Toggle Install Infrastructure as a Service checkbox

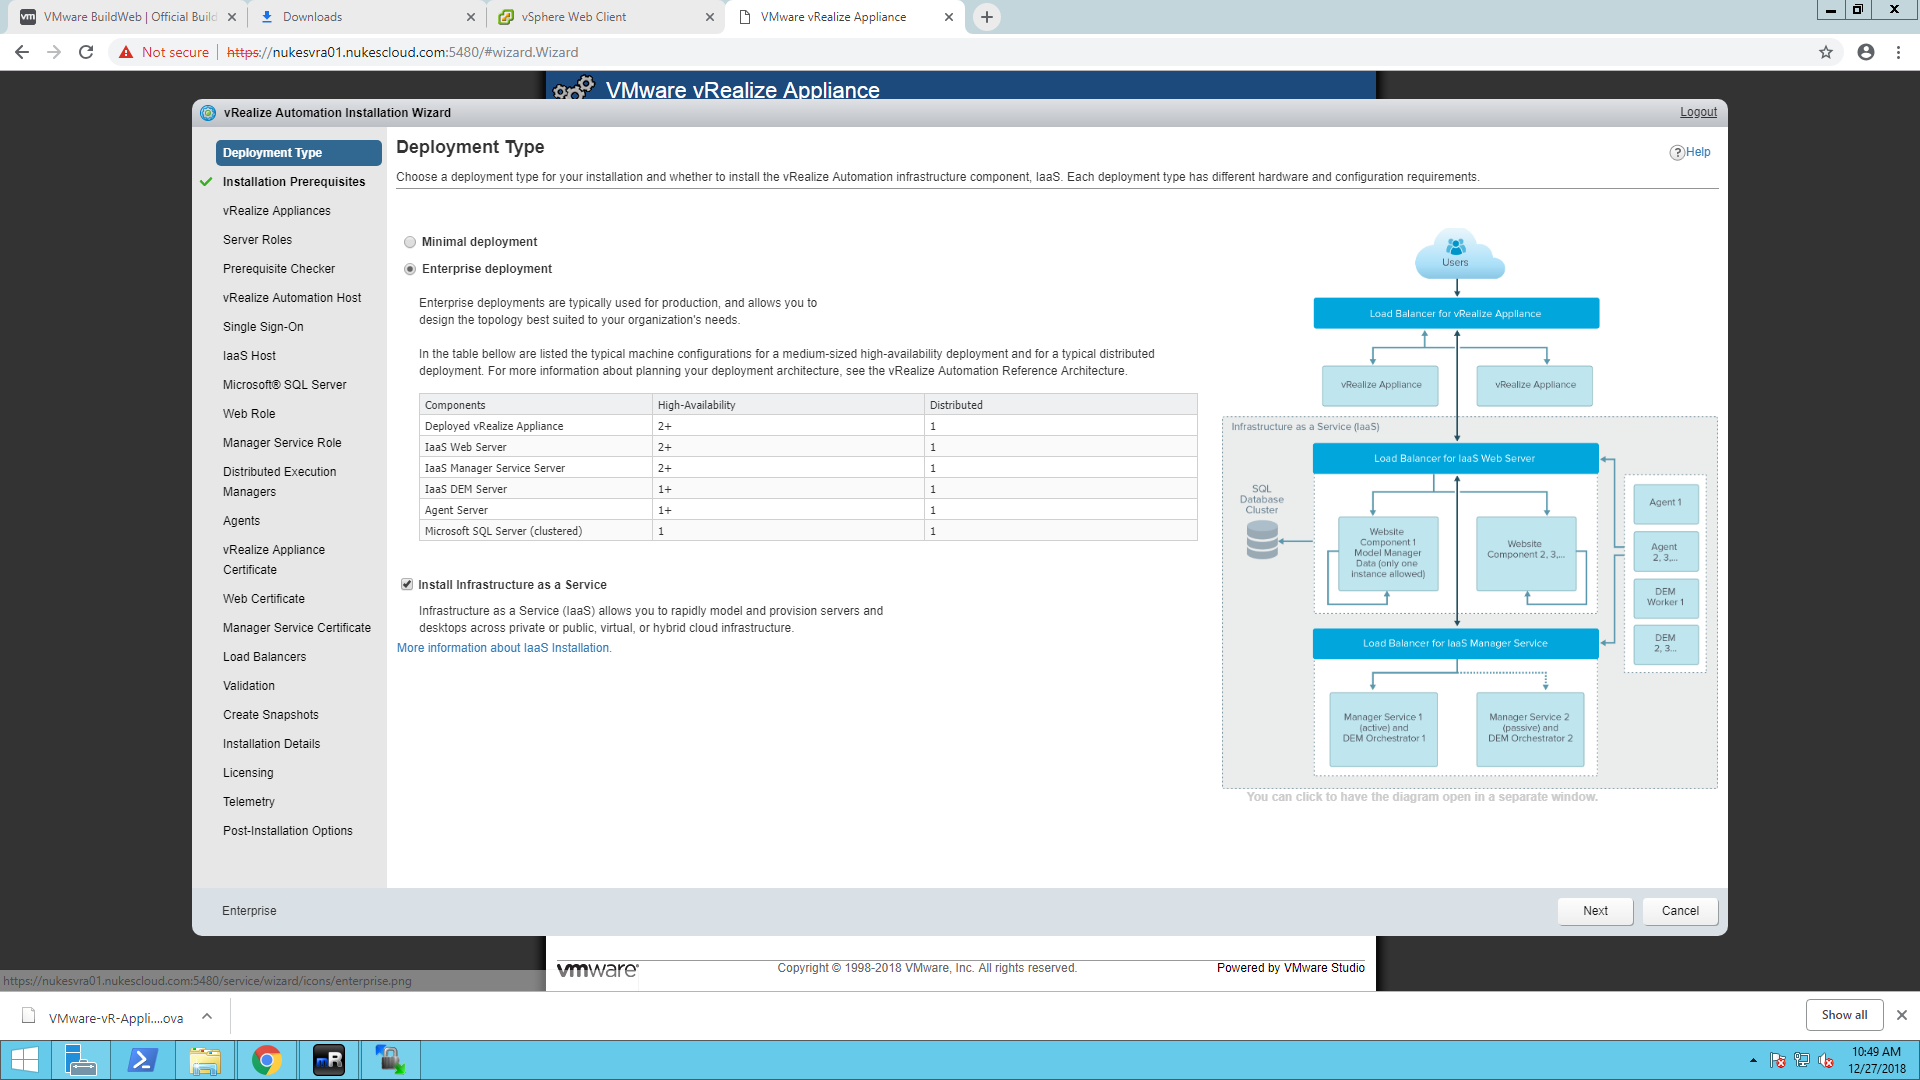tap(407, 584)
